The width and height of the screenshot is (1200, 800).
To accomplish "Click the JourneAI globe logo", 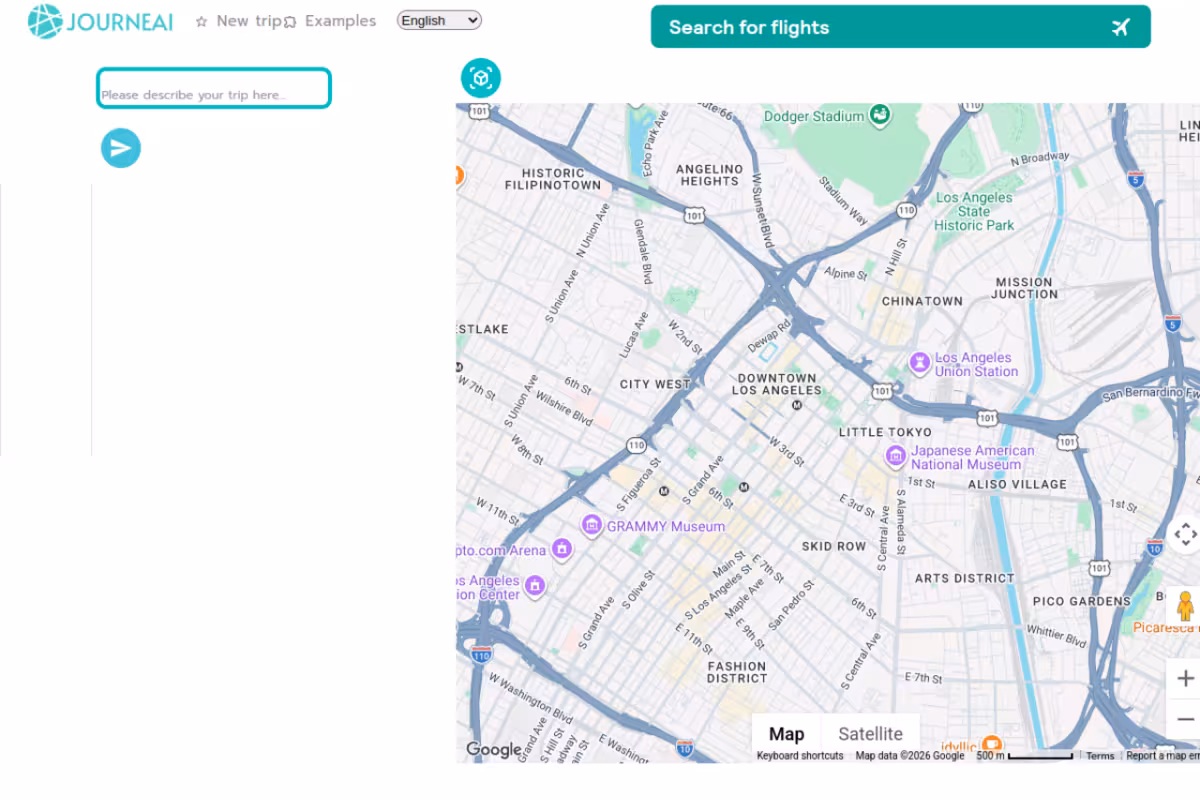I will (45, 21).
